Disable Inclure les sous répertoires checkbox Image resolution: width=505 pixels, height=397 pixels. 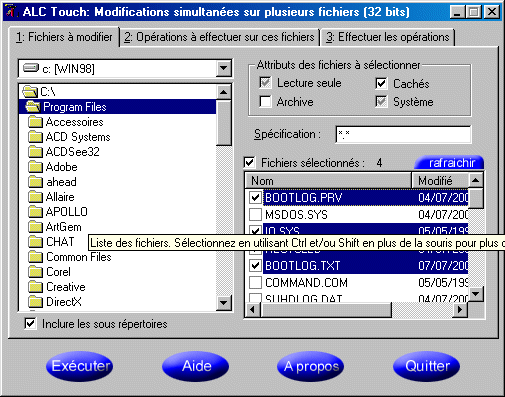pyautogui.click(x=30, y=323)
